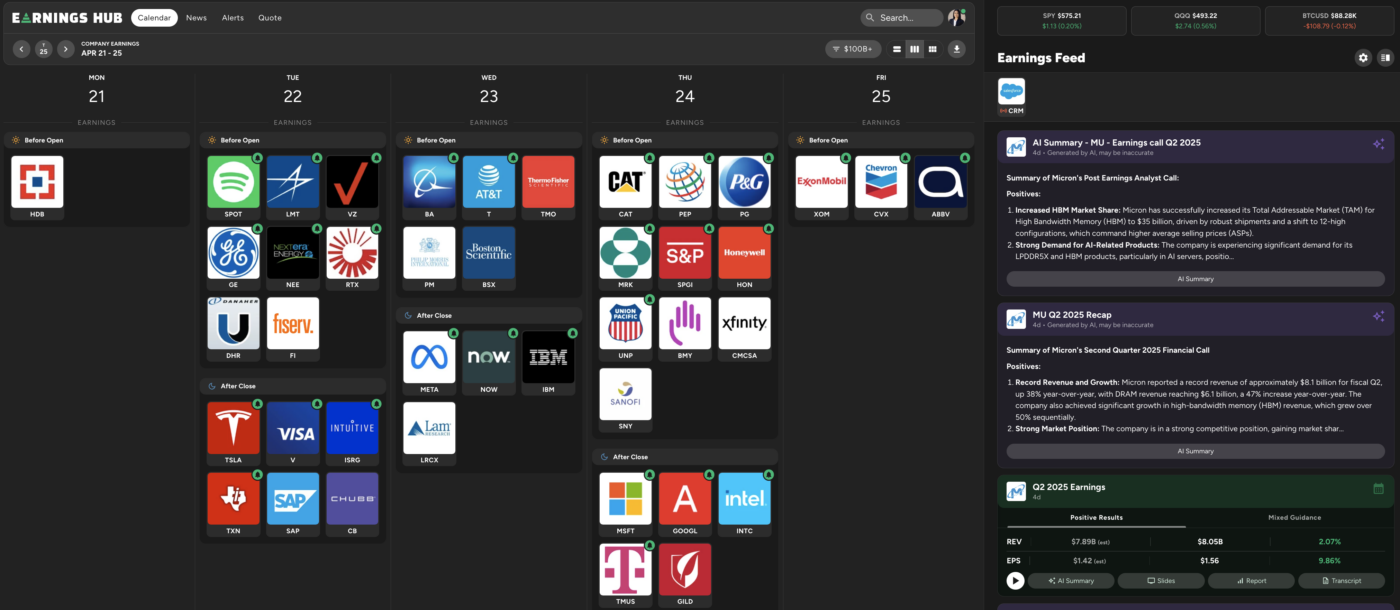Click the Search input field

point(902,18)
